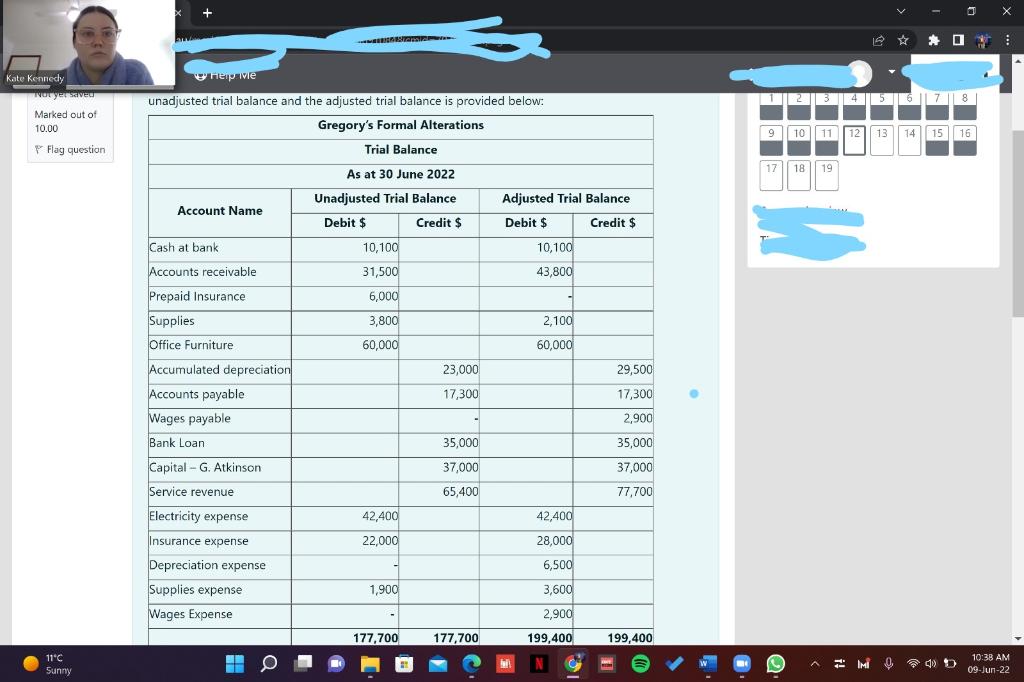Click unadjusted Supplies debit value 3,800
This screenshot has height=682, width=1024.
point(383,321)
